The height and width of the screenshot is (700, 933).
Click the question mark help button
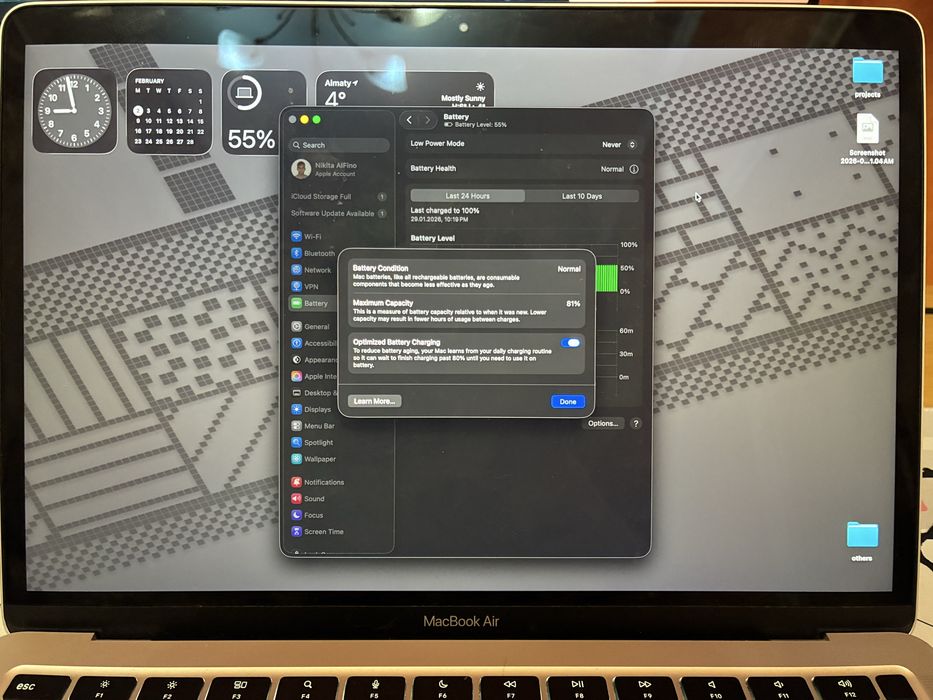pos(635,423)
